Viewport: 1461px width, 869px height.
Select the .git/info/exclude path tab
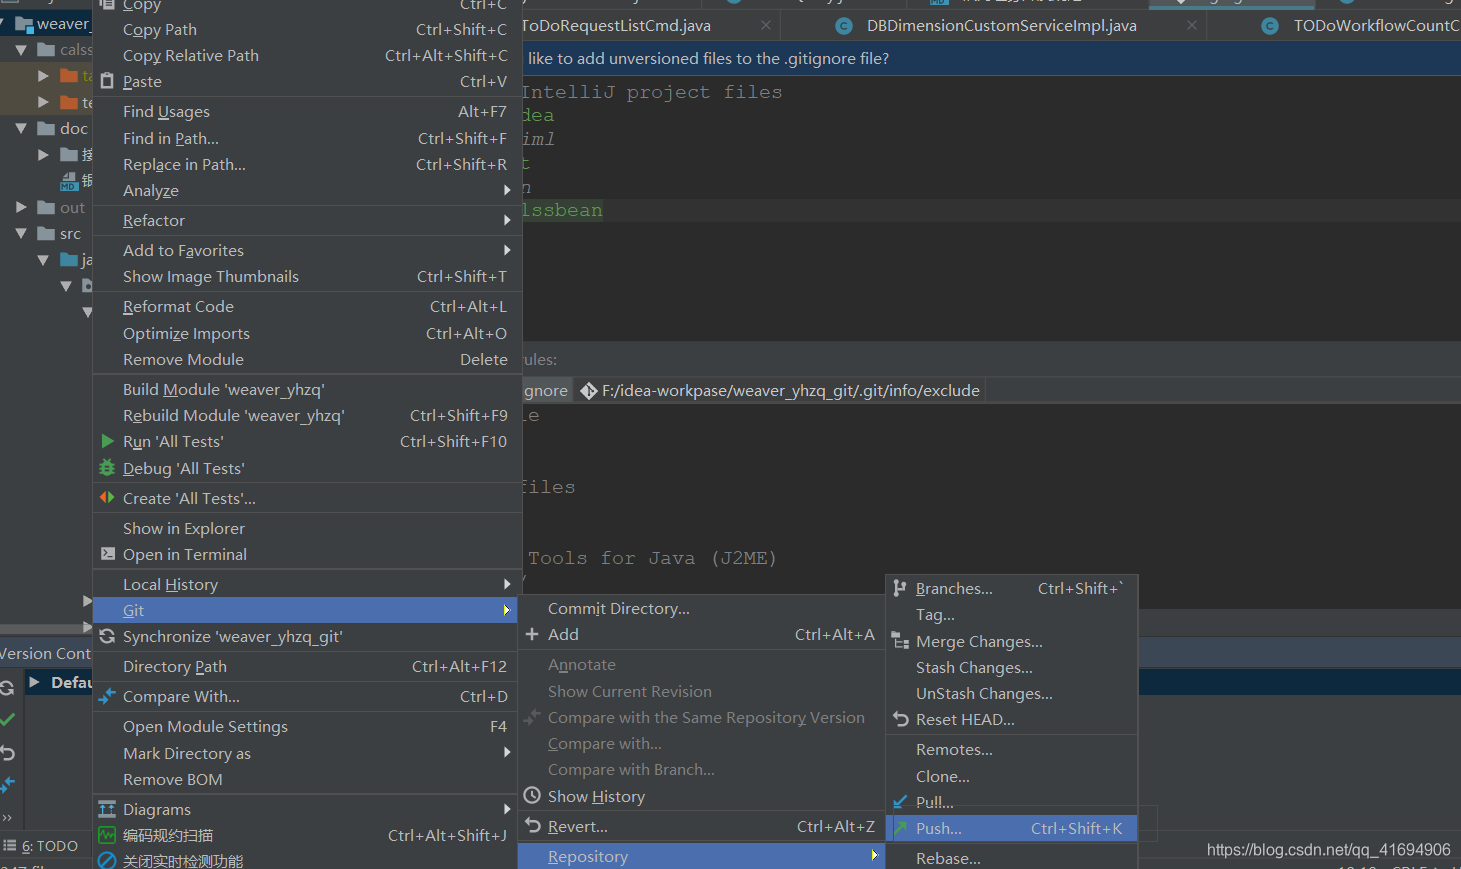782,390
